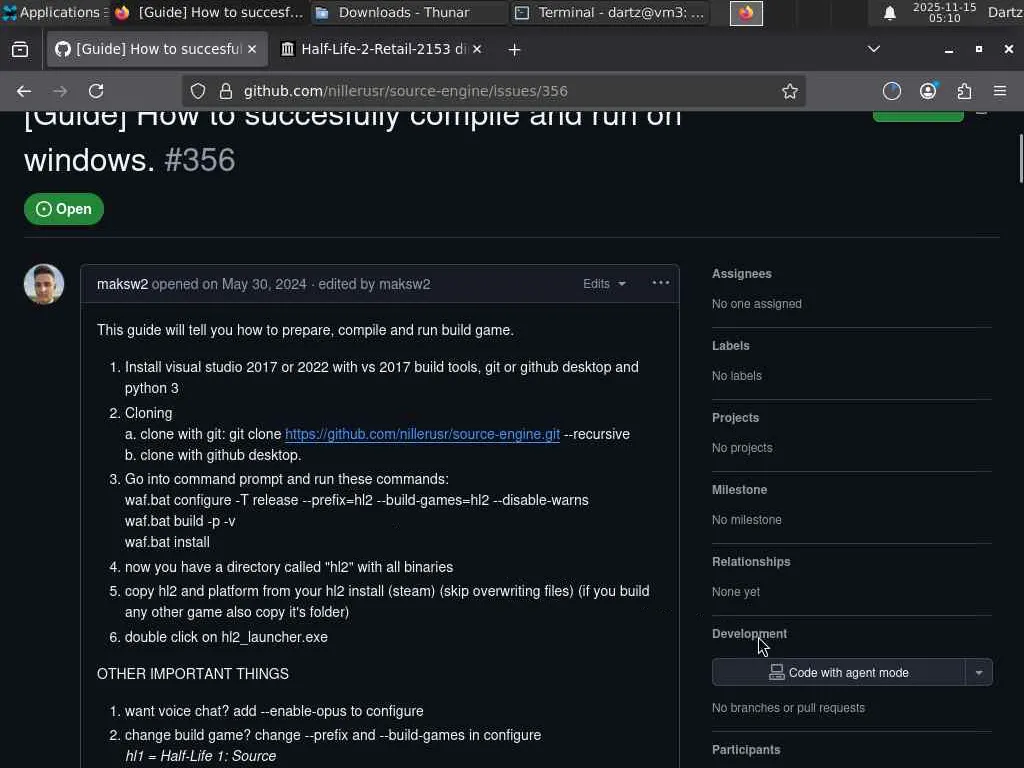Viewport: 1024px width, 768px height.
Task: Click the Relationships sidebar heading
Action: pos(751,562)
